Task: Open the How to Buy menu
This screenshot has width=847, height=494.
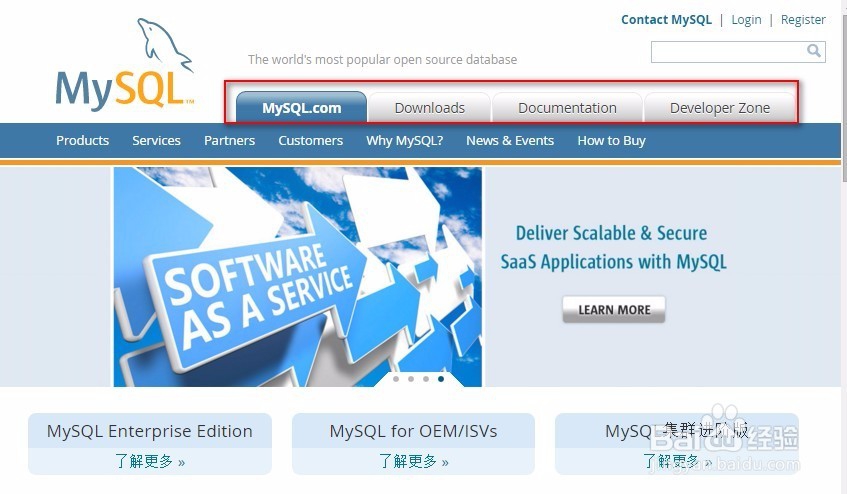Action: tap(611, 140)
